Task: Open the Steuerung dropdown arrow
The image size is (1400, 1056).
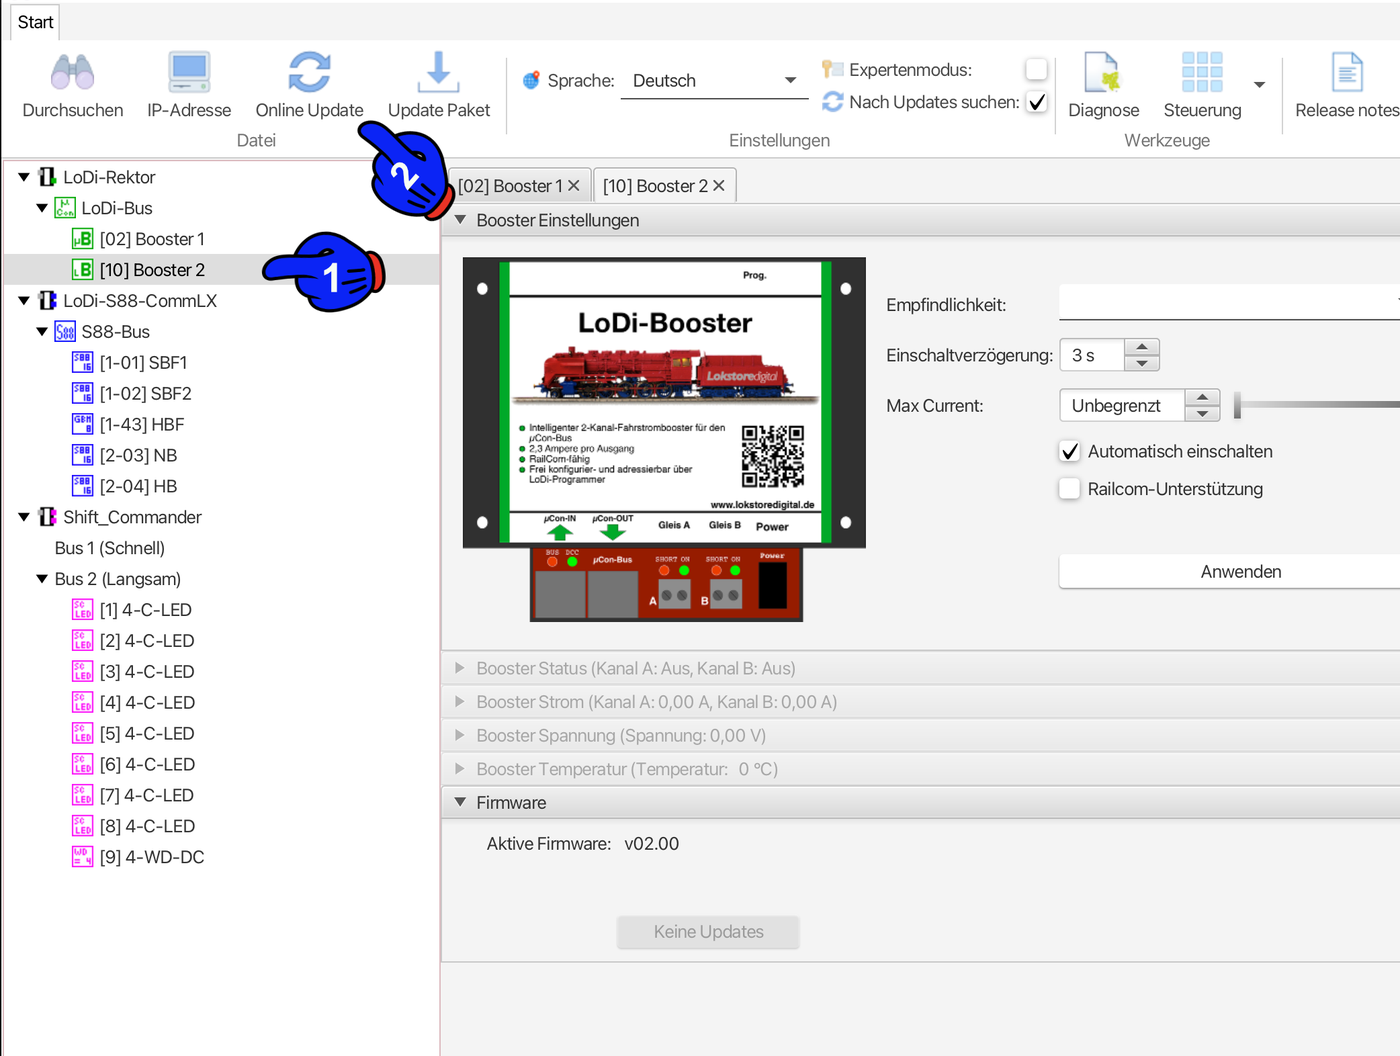Action: pos(1260,85)
